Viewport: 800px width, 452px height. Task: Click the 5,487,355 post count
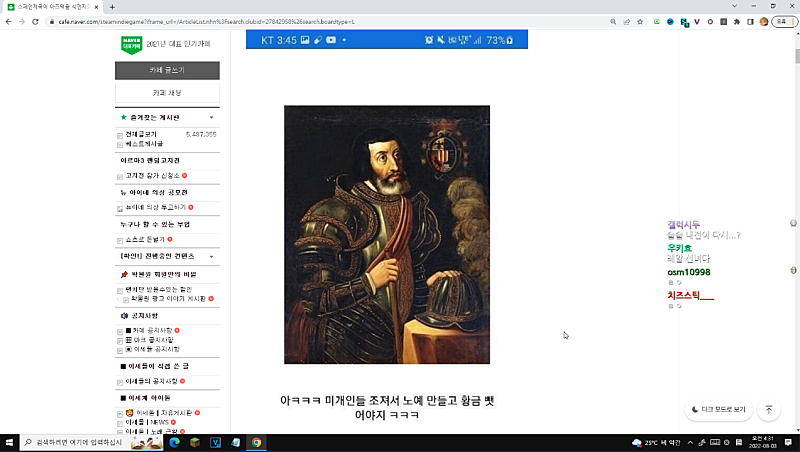[x=201, y=134]
